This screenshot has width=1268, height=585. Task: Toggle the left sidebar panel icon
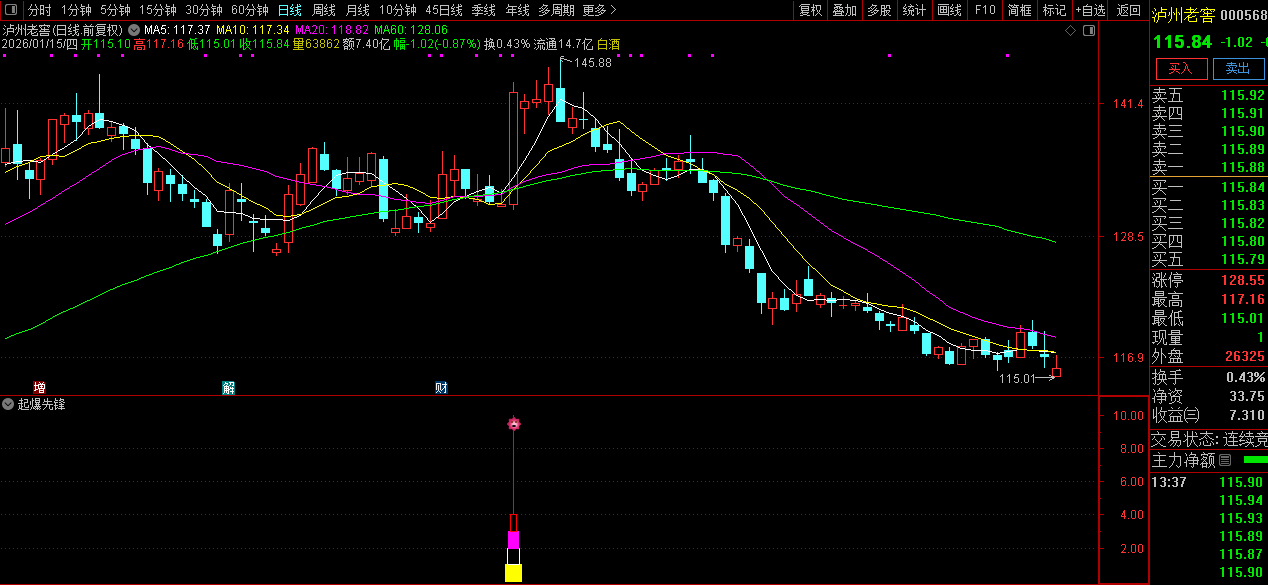tap(10, 10)
